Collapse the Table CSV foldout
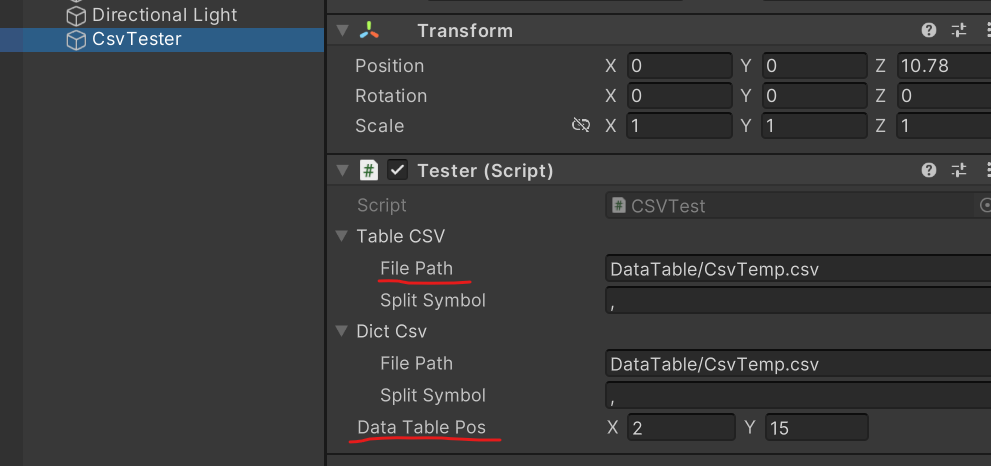The image size is (991, 466). (x=343, y=237)
